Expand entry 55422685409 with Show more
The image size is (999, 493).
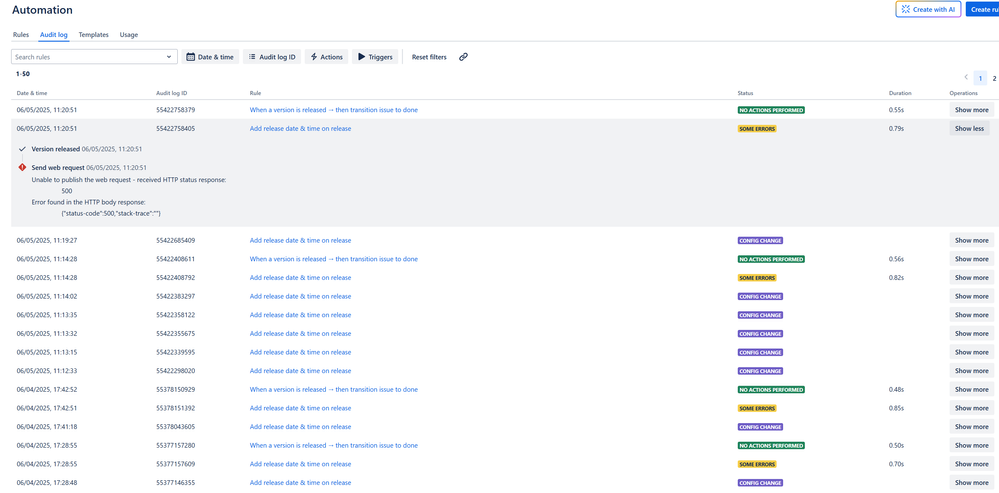coord(972,240)
